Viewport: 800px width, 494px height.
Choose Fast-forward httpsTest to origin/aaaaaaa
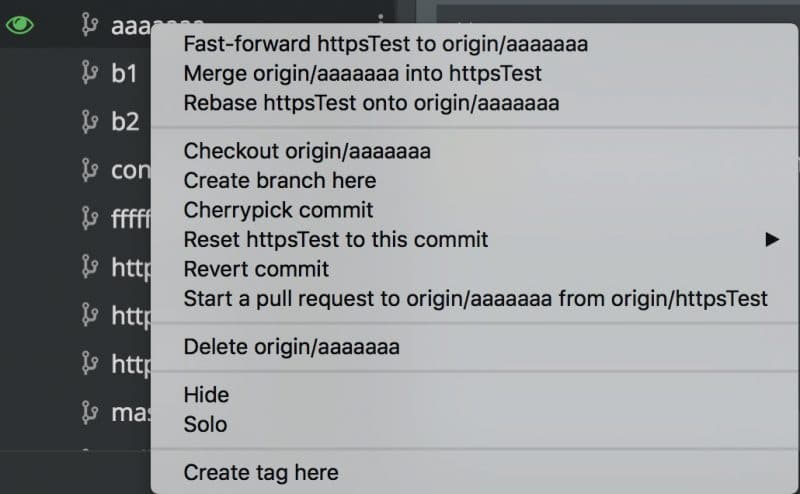point(386,44)
